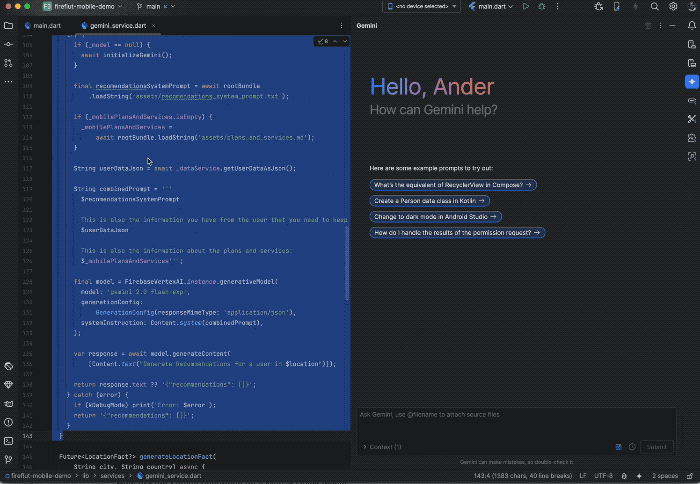The height and width of the screenshot is (484, 700).
Task: Open editor tabs options vertical dots
Action: coord(342,26)
